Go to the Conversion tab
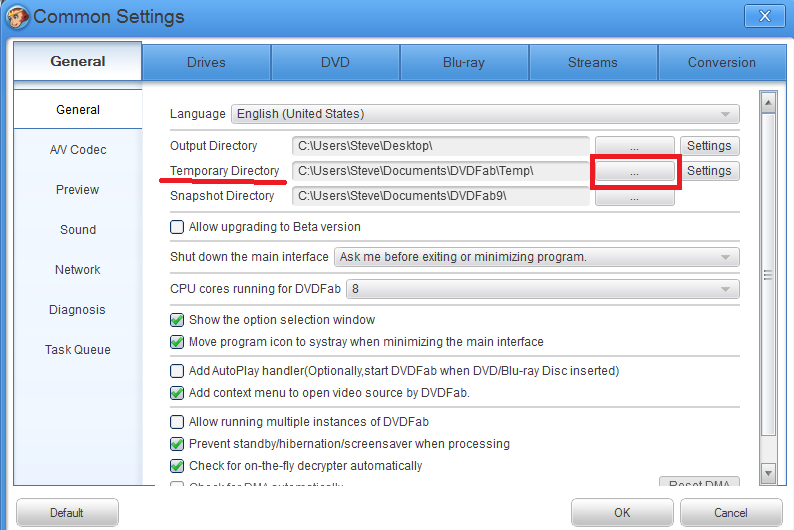 pos(722,62)
